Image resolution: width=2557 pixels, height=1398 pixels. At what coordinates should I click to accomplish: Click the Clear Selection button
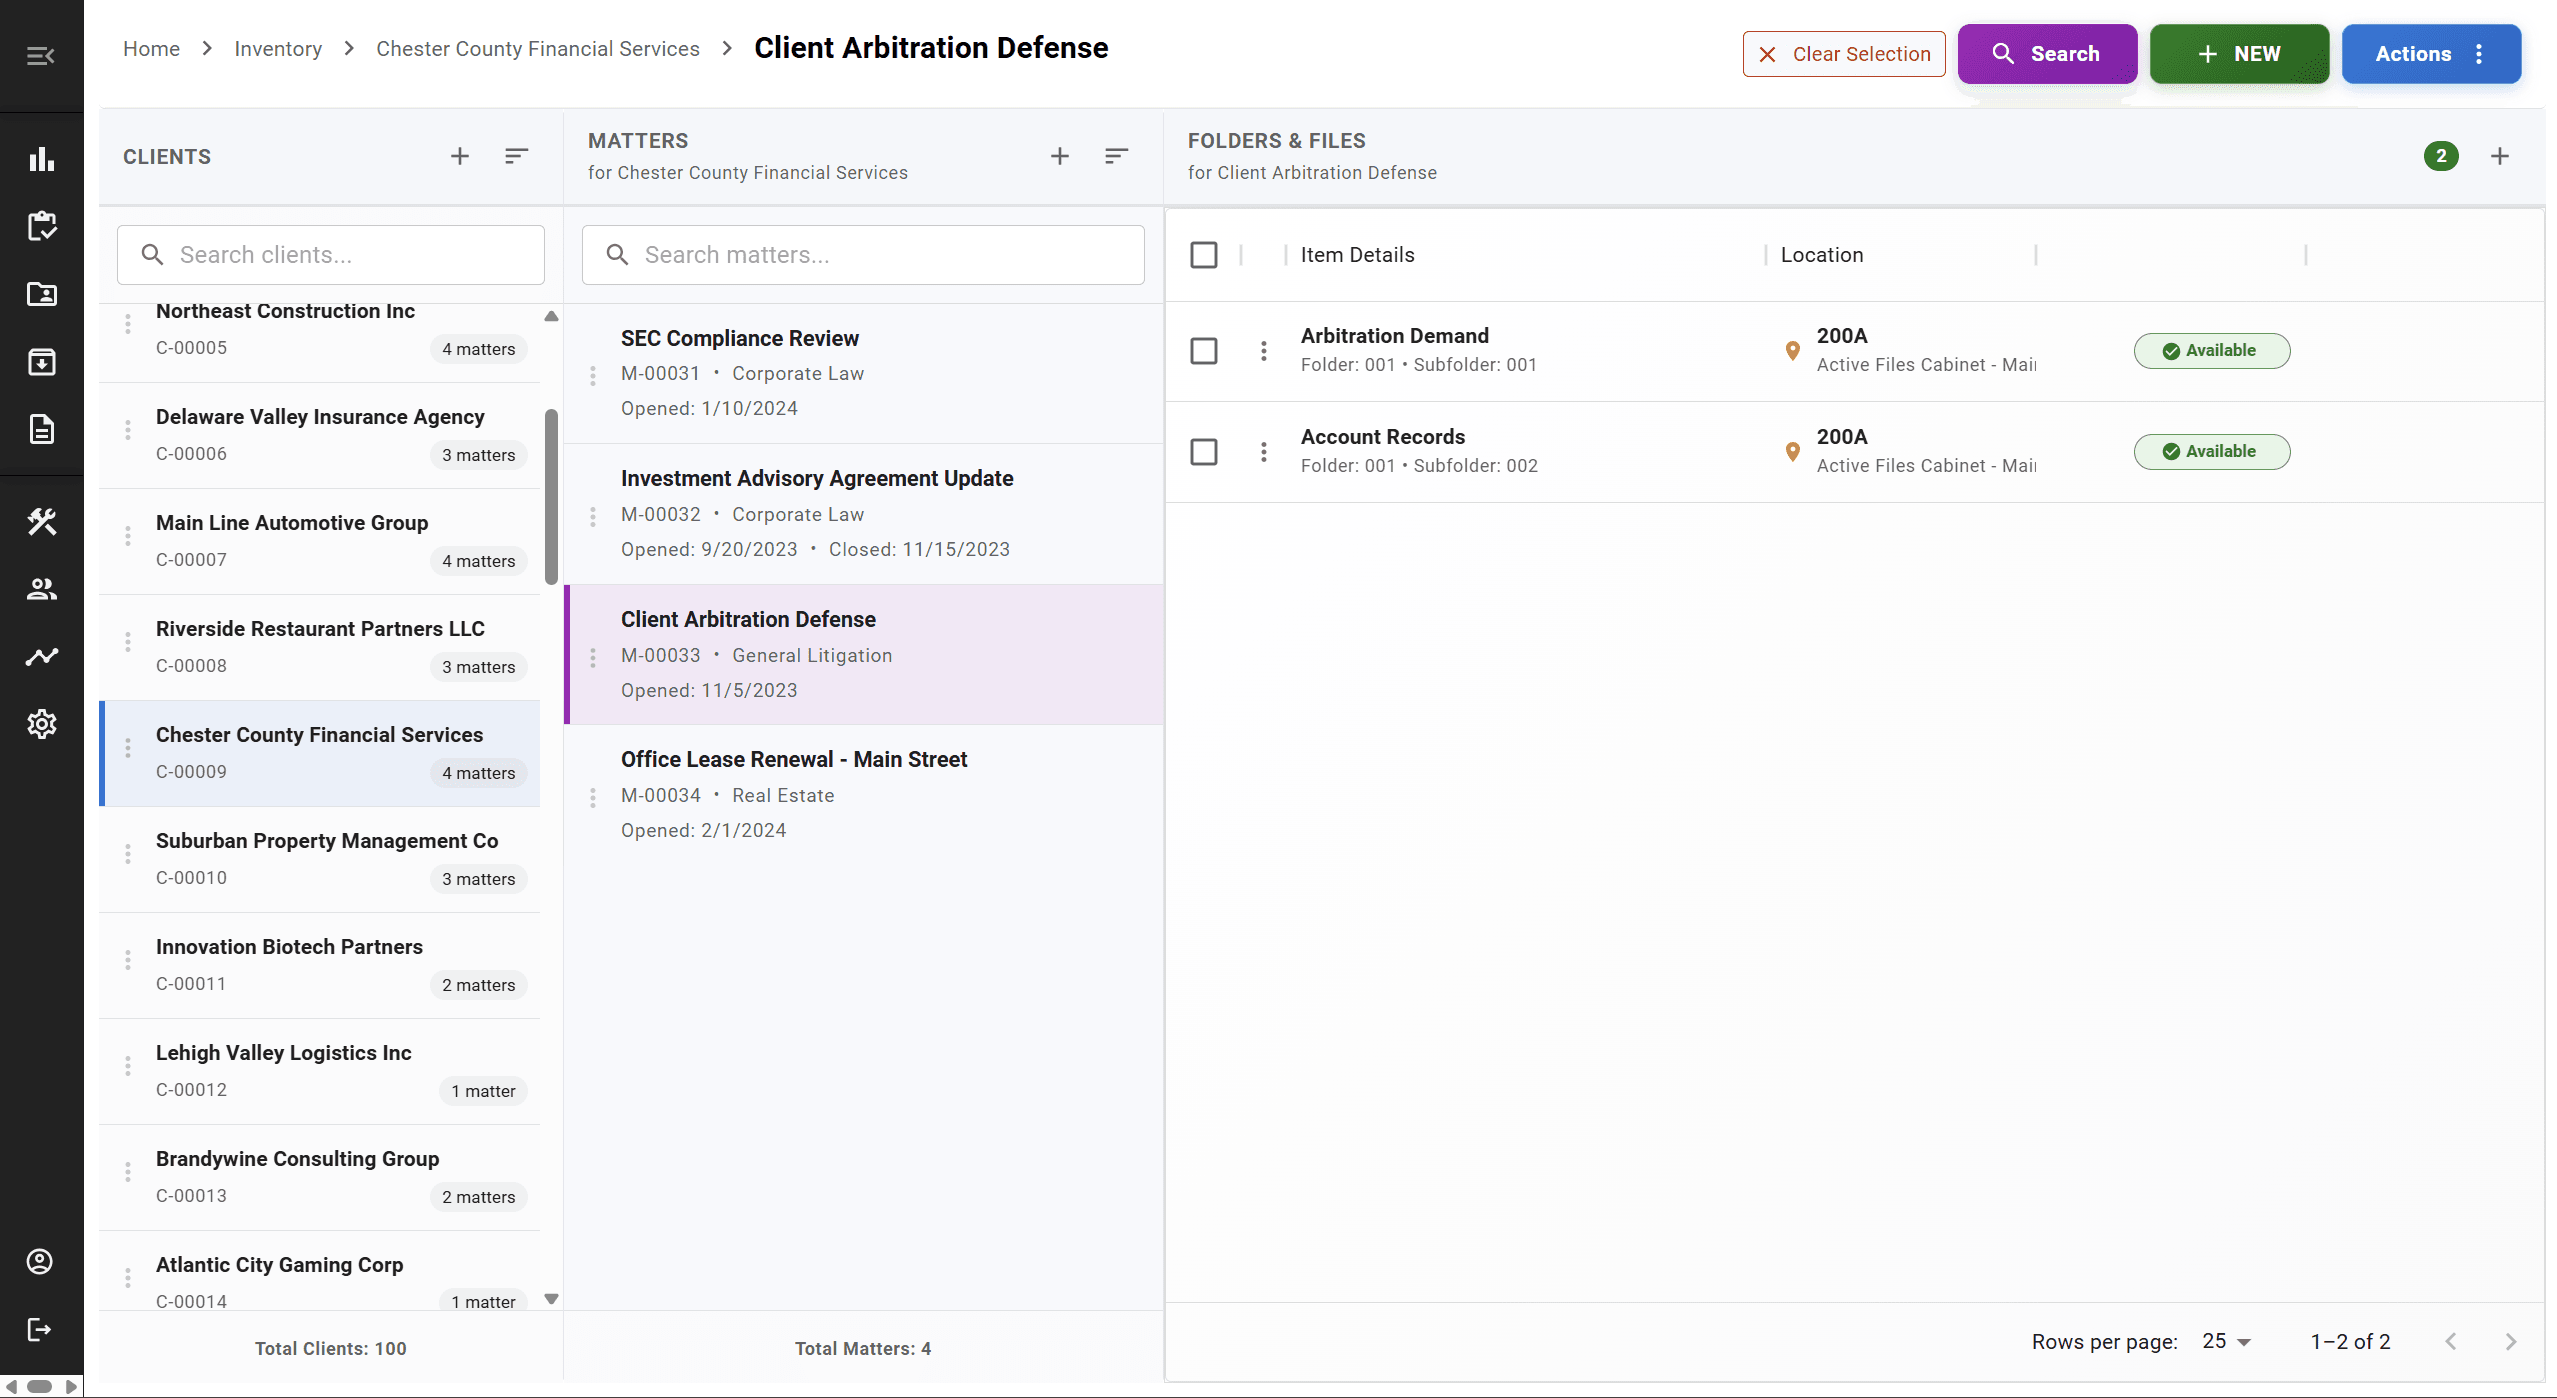[x=1843, y=54]
